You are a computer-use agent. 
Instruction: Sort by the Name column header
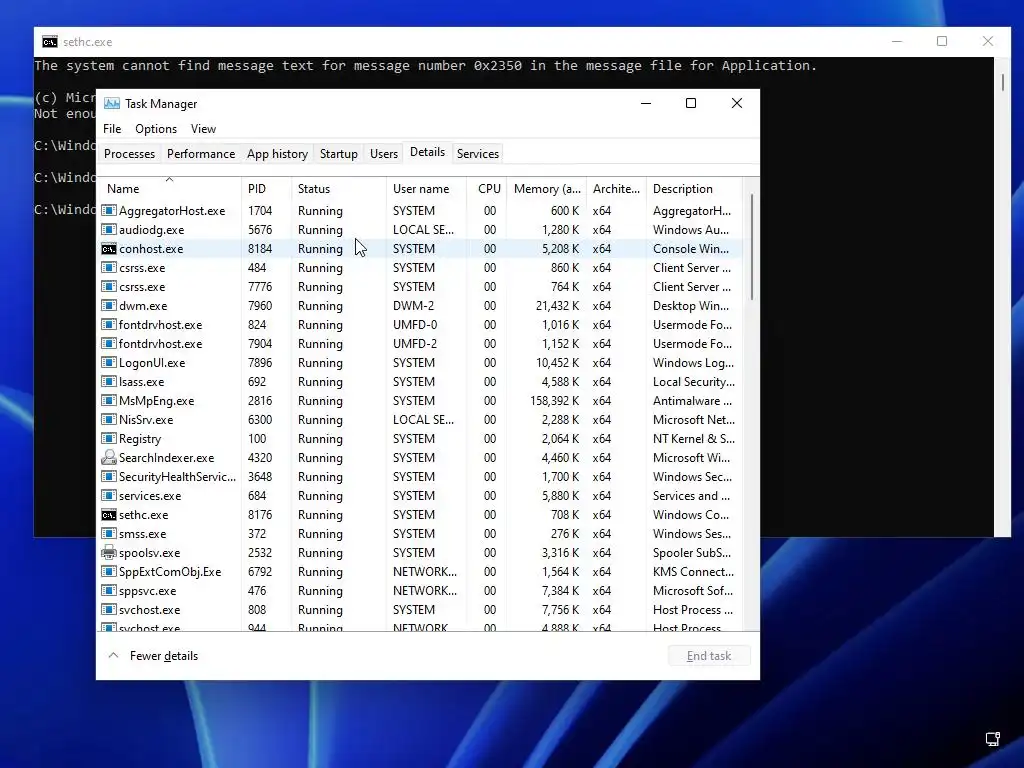[x=169, y=188]
